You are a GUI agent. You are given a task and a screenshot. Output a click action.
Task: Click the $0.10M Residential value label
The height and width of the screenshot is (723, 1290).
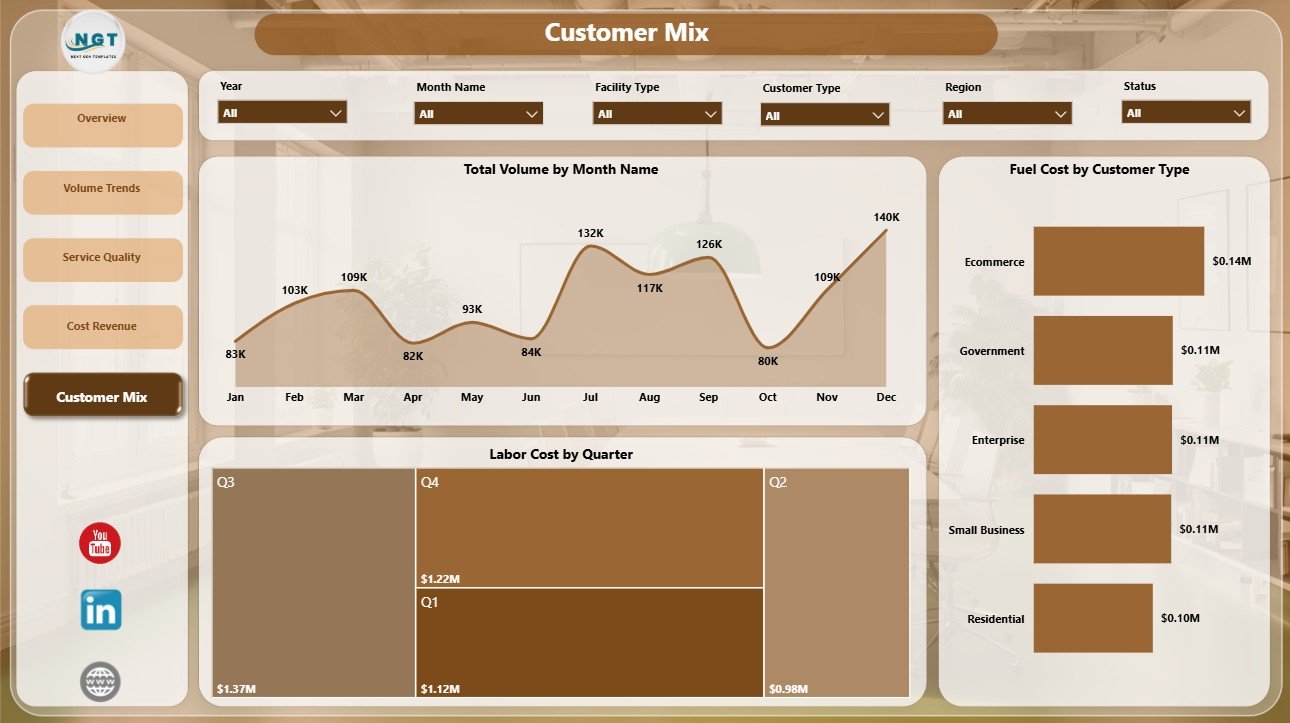(1181, 619)
